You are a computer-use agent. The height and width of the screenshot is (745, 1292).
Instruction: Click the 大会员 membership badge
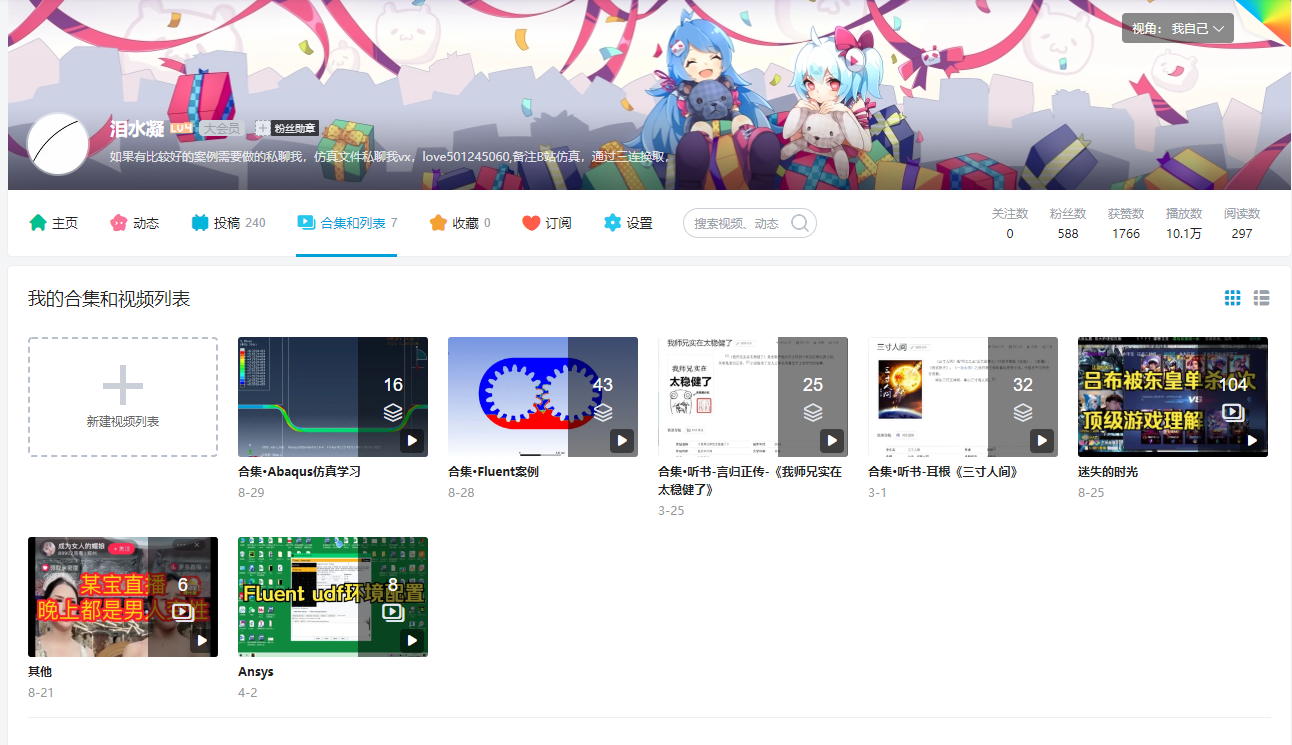(221, 128)
